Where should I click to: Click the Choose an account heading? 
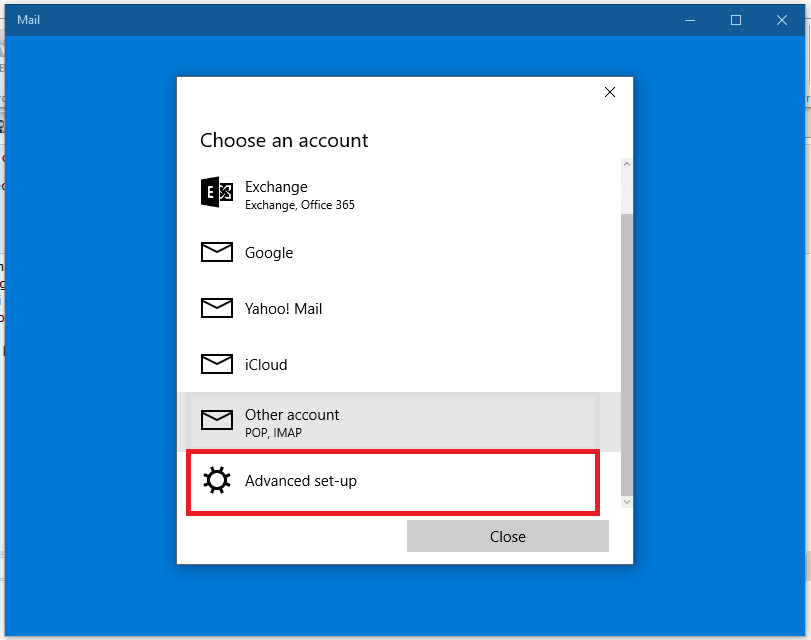point(284,140)
